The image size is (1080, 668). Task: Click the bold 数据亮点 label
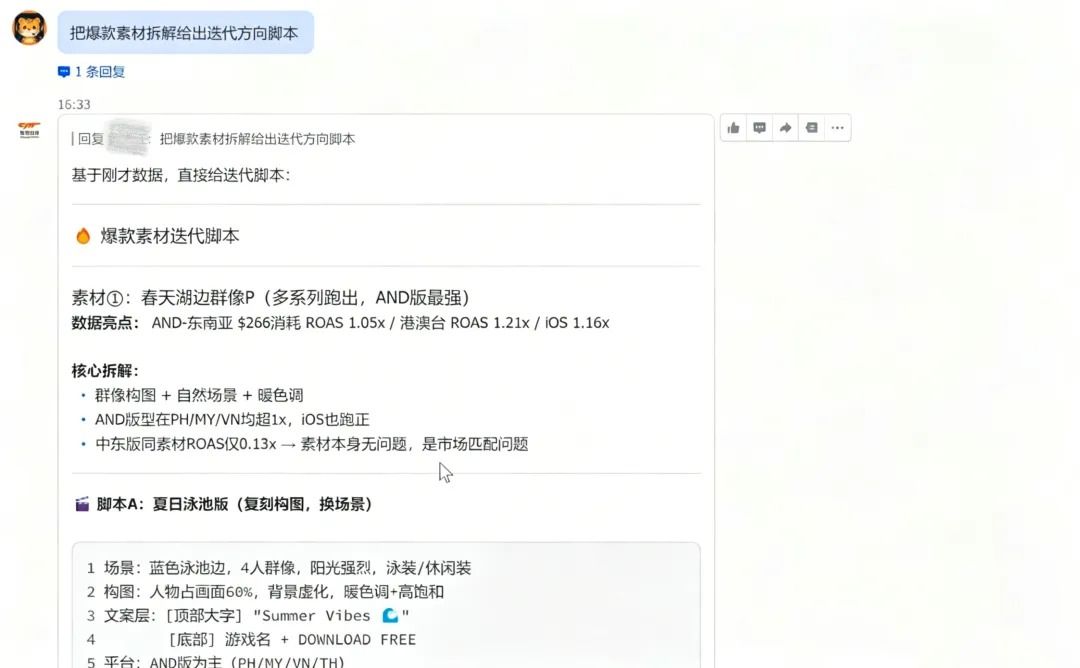click(x=98, y=322)
